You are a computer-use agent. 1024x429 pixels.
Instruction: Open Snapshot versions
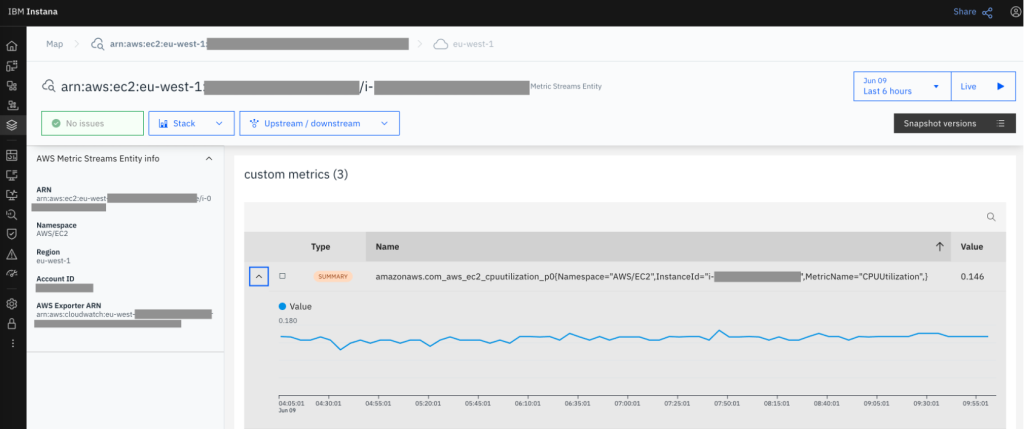[x=954, y=123]
